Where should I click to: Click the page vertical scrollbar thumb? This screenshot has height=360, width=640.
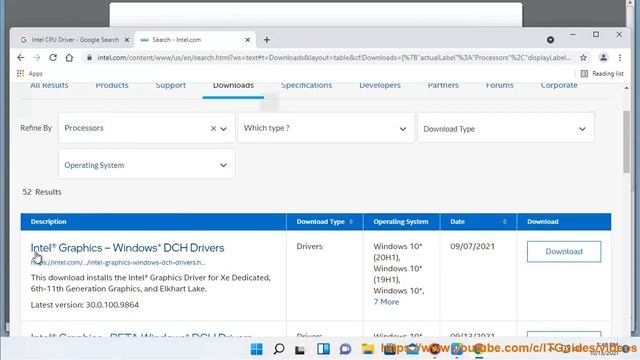pyautogui.click(x=627, y=142)
